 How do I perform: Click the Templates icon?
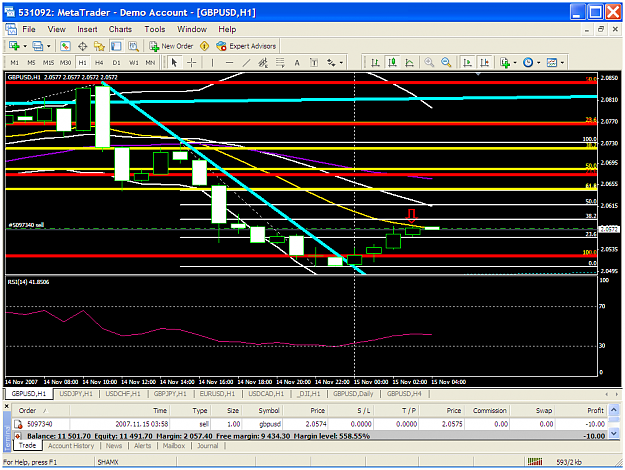click(x=552, y=63)
